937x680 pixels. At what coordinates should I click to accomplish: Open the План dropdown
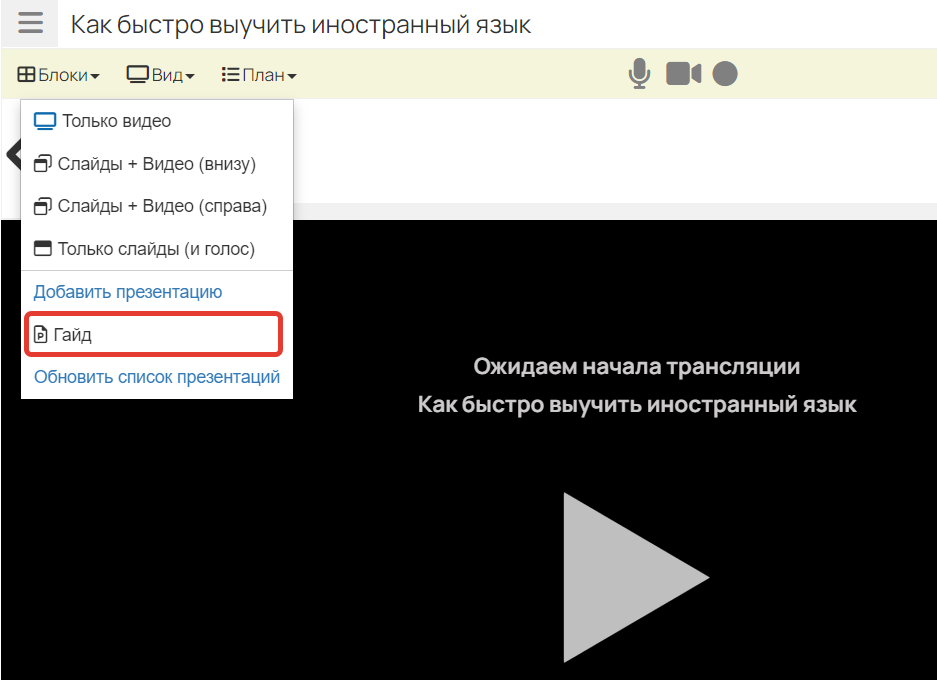(259, 75)
